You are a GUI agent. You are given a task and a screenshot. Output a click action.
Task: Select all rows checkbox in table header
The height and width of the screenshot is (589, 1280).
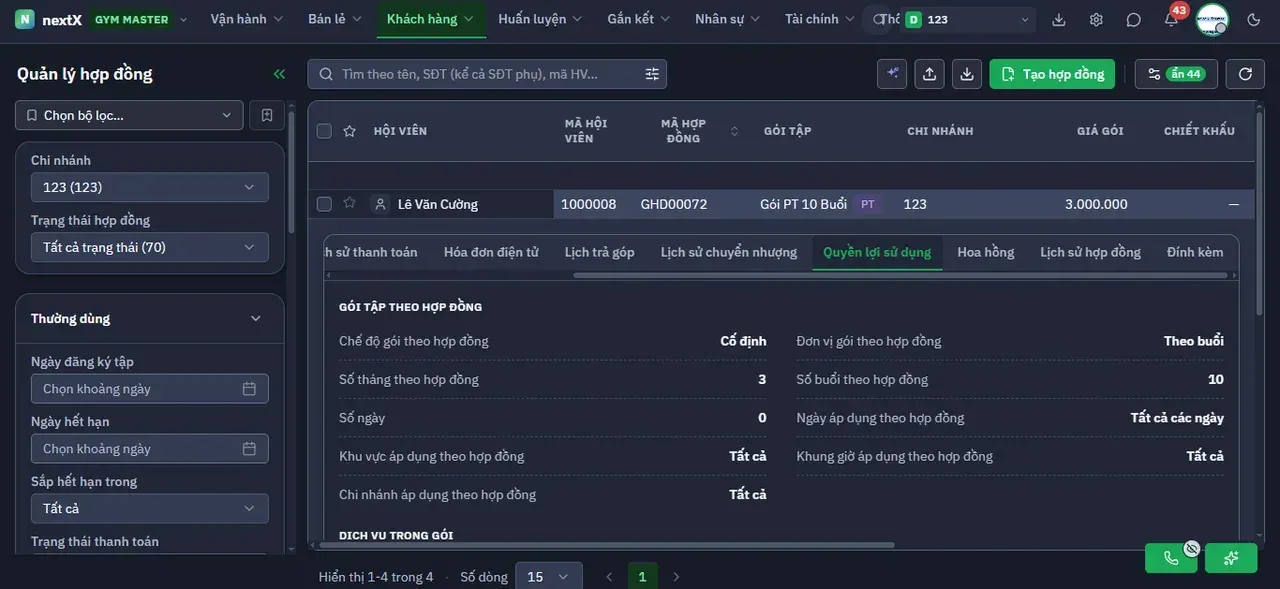(x=324, y=131)
